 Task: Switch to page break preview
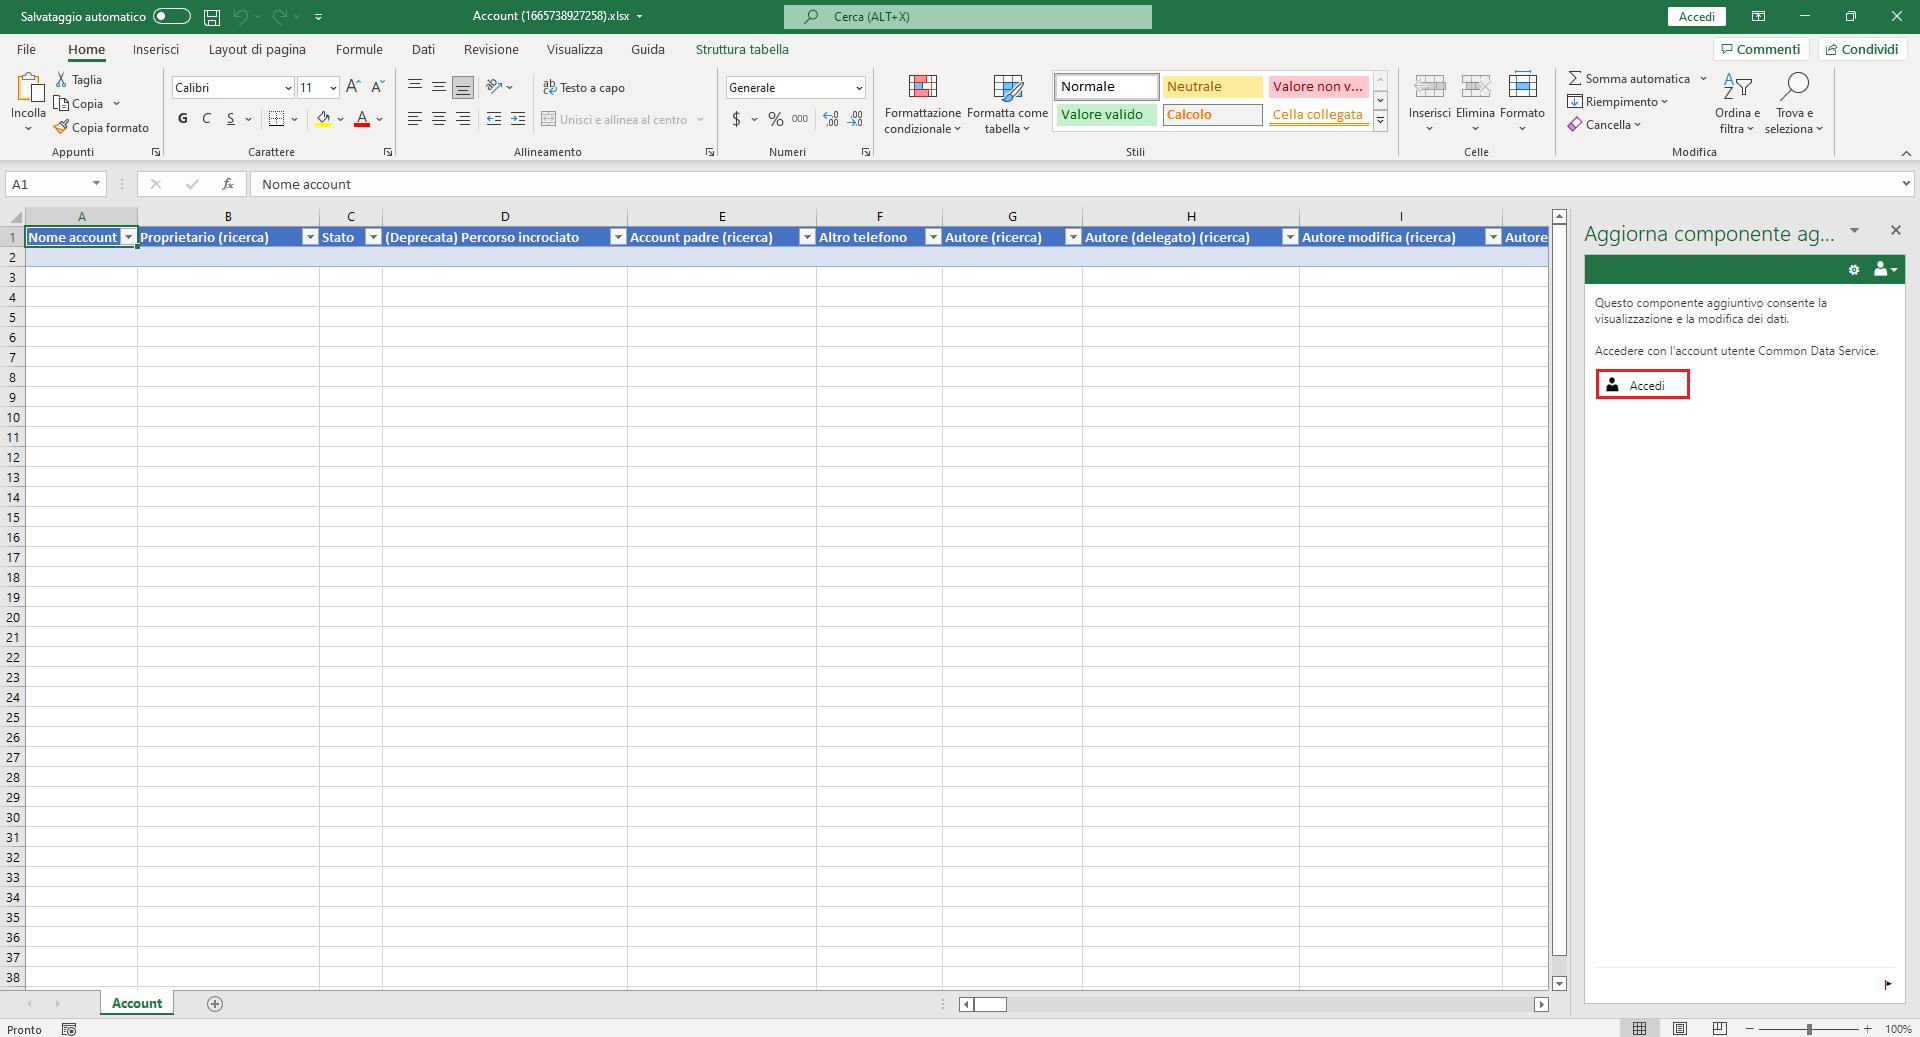1719,1028
